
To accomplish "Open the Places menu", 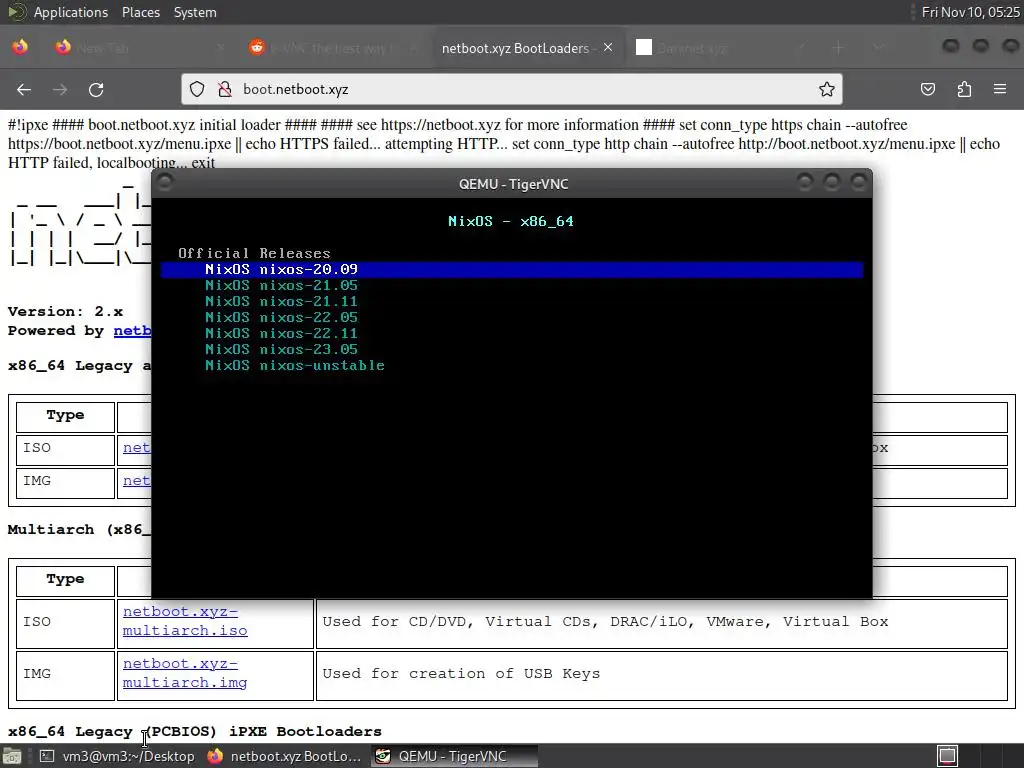I will tap(140, 12).
